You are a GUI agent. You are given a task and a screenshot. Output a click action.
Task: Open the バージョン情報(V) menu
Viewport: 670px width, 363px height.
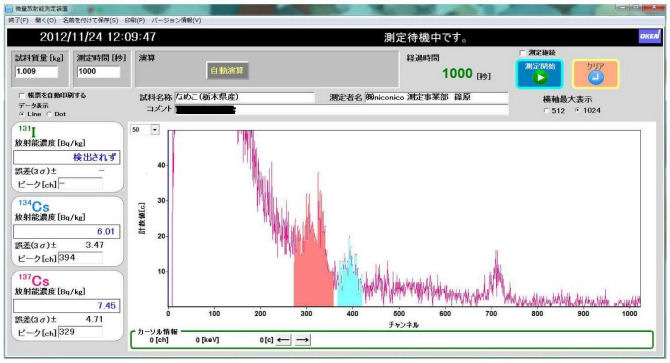[176, 20]
